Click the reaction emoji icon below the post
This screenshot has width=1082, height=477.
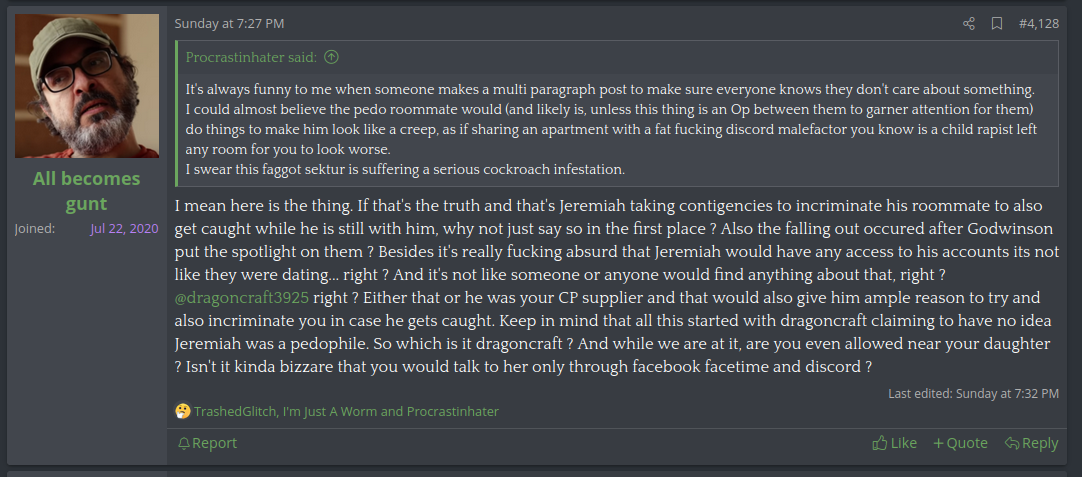tap(182, 411)
